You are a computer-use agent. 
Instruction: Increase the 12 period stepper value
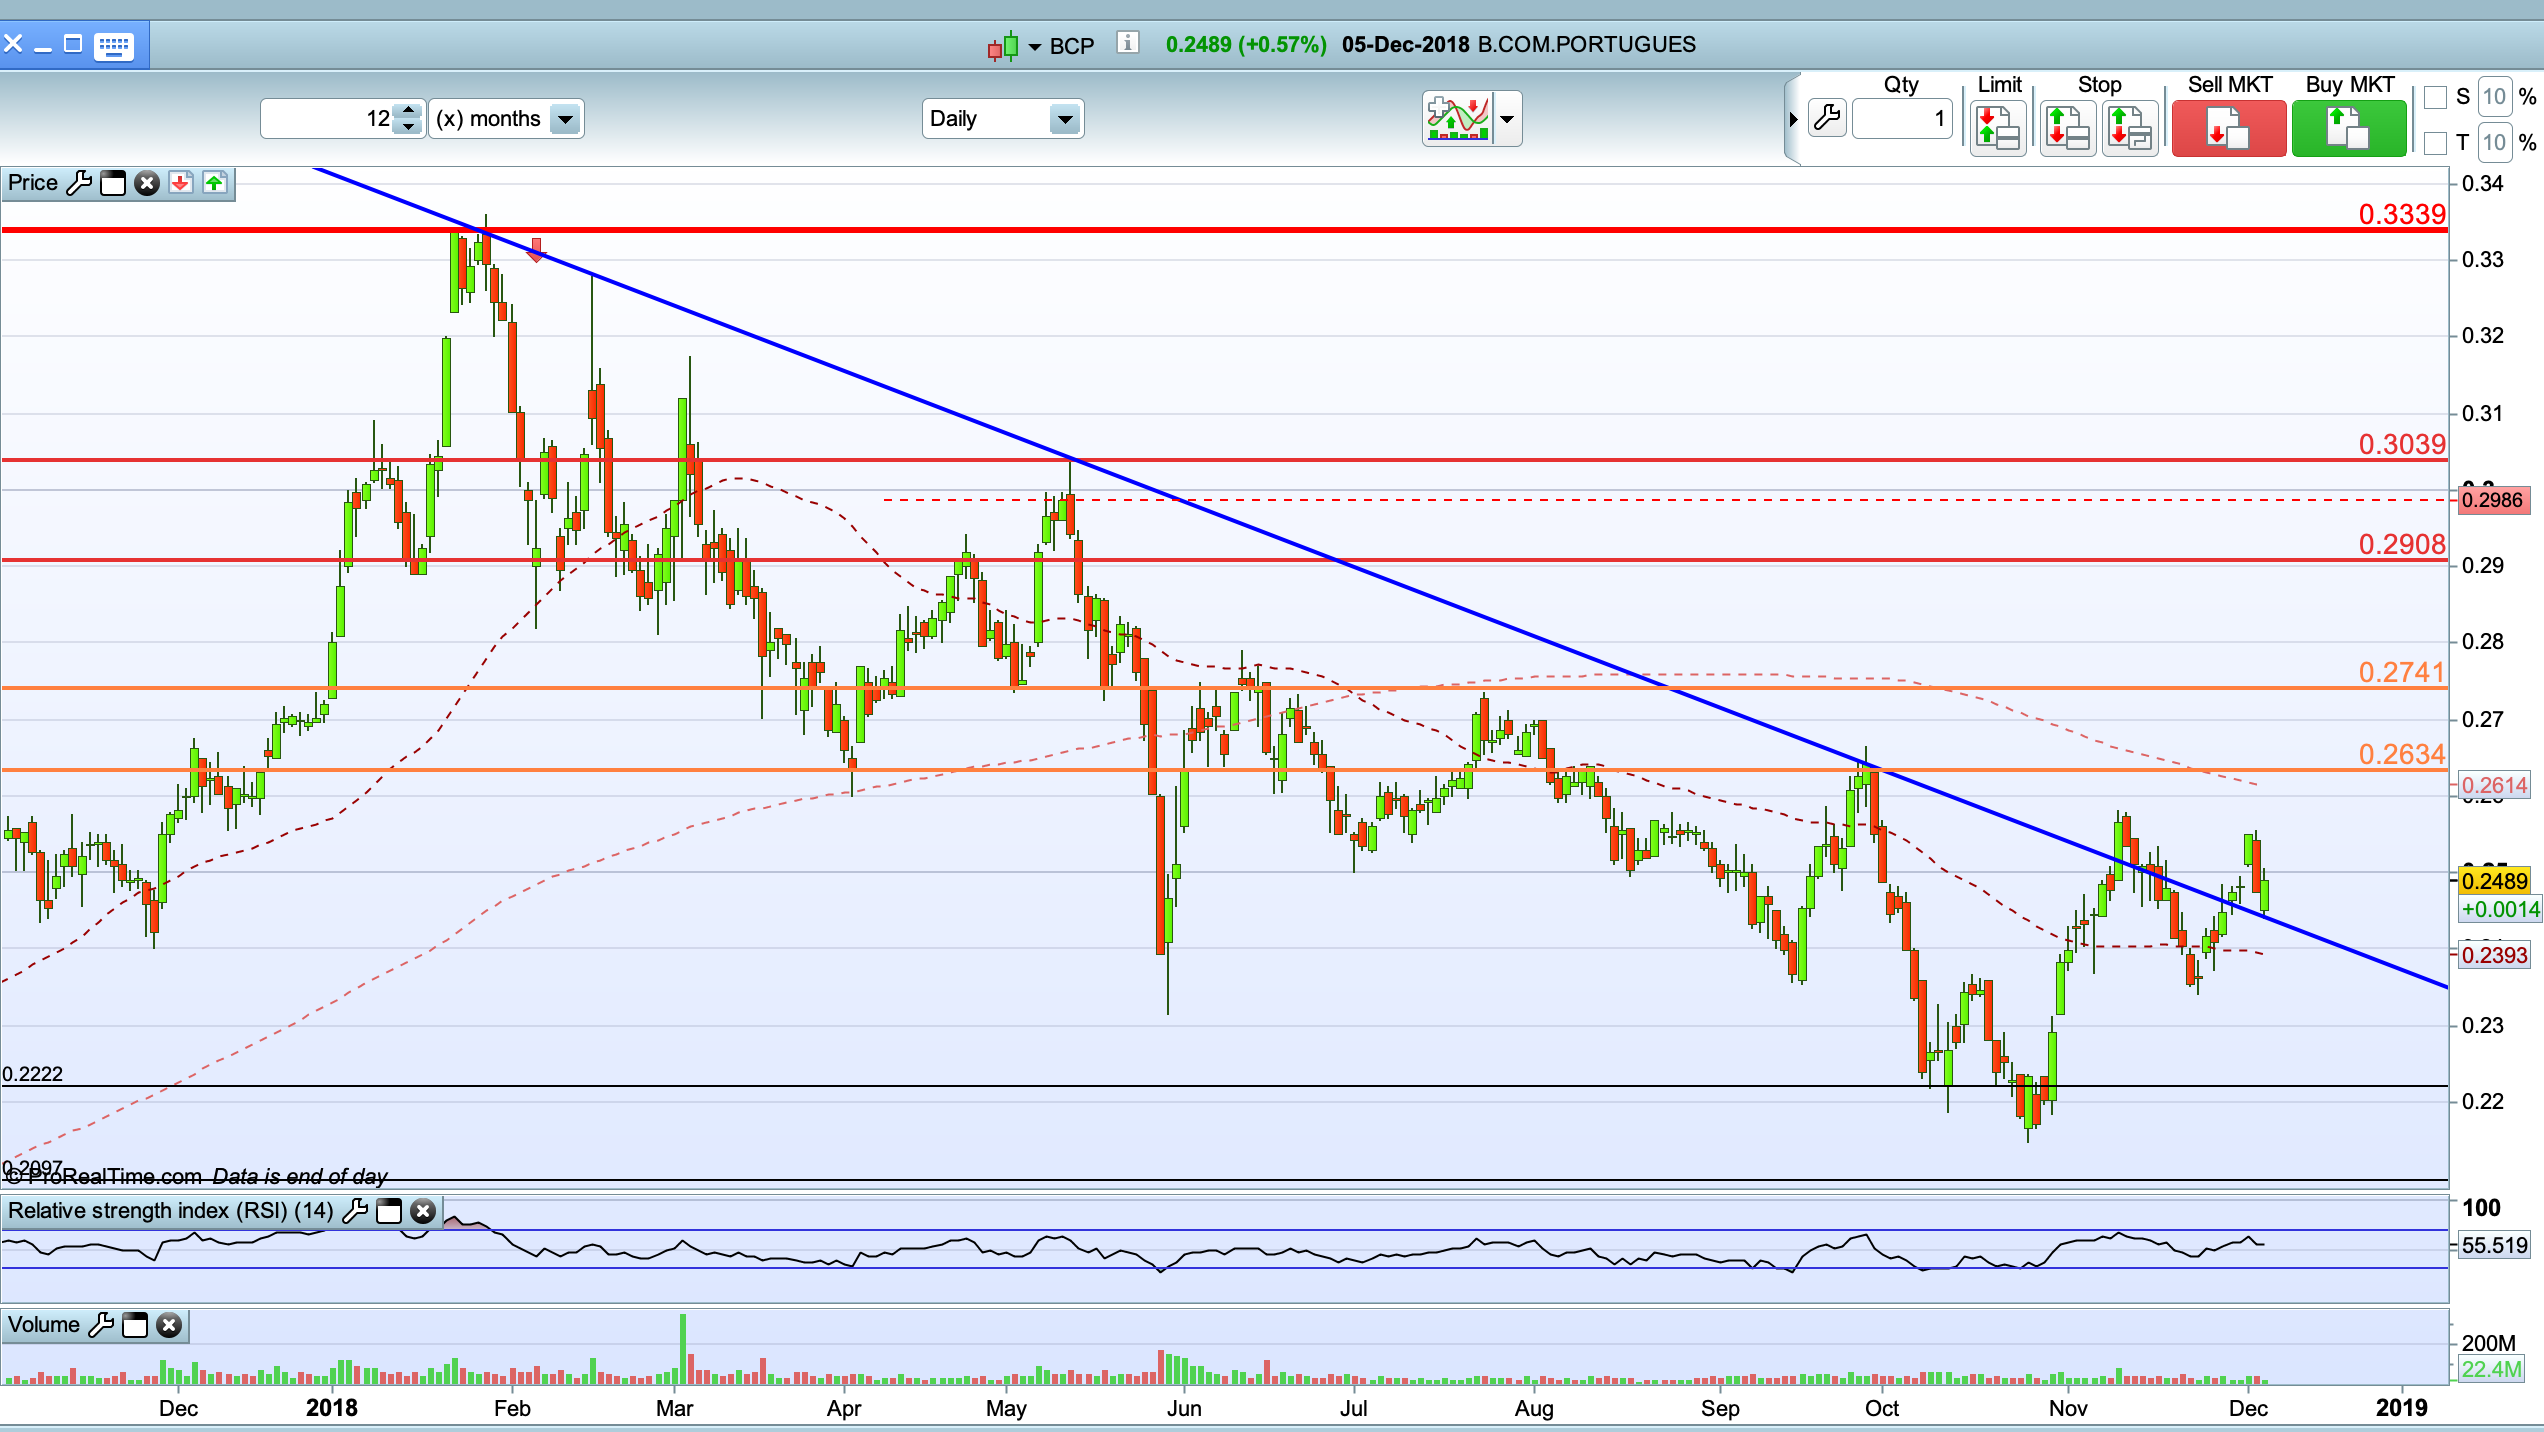pos(408,110)
